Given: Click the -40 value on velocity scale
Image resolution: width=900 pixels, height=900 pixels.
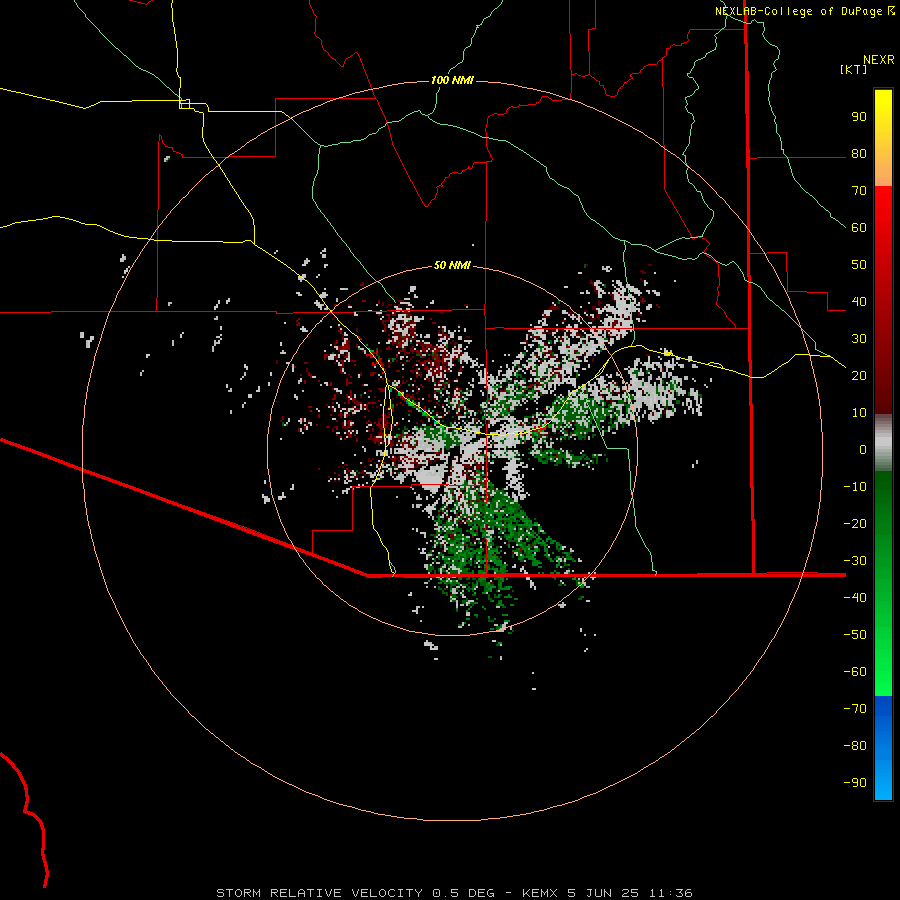Looking at the screenshot, I should point(855,598).
